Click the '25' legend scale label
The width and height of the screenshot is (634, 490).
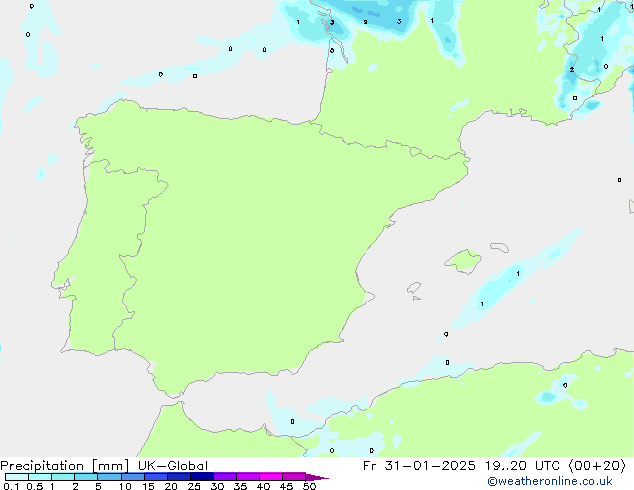point(194,486)
